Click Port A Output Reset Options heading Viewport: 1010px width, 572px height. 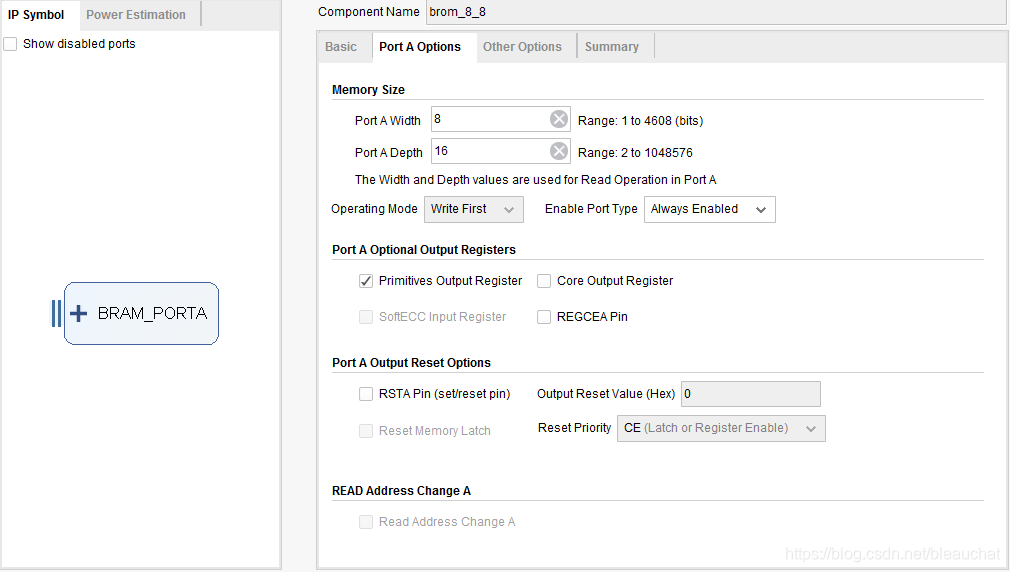(x=412, y=363)
